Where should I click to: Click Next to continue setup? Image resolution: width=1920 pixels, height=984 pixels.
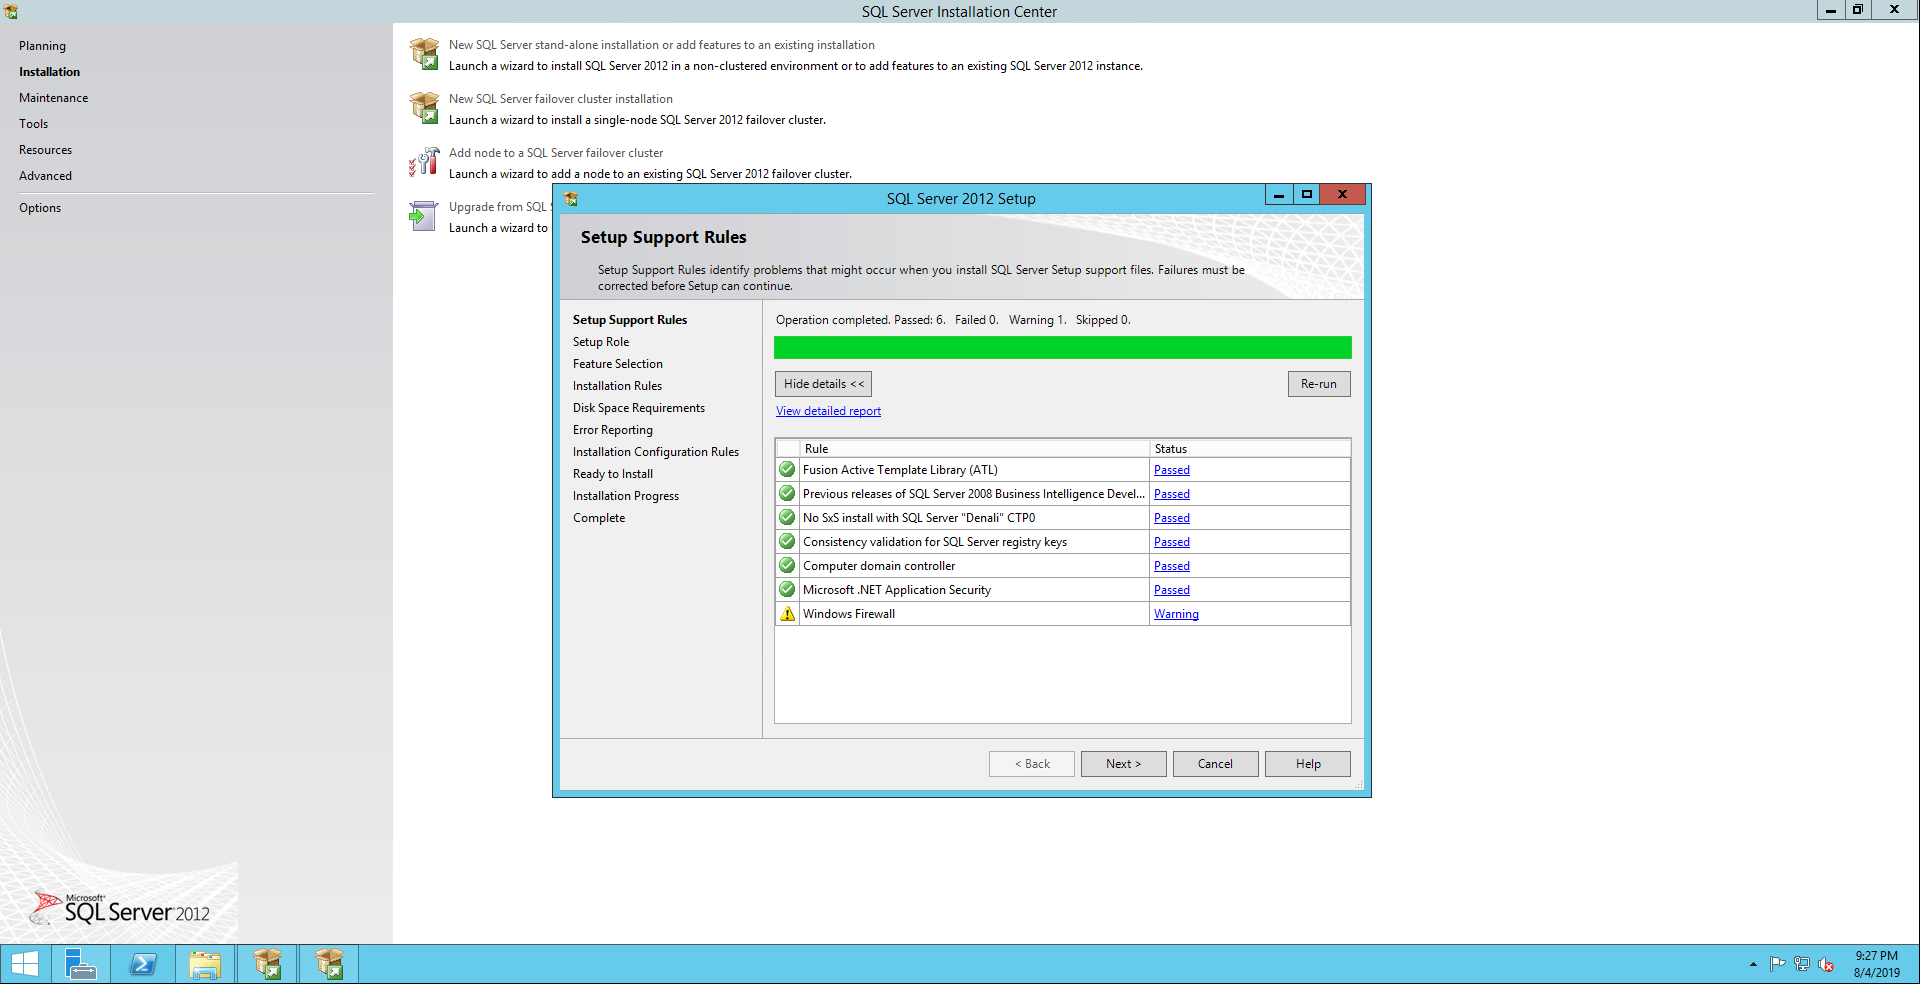[1123, 764]
